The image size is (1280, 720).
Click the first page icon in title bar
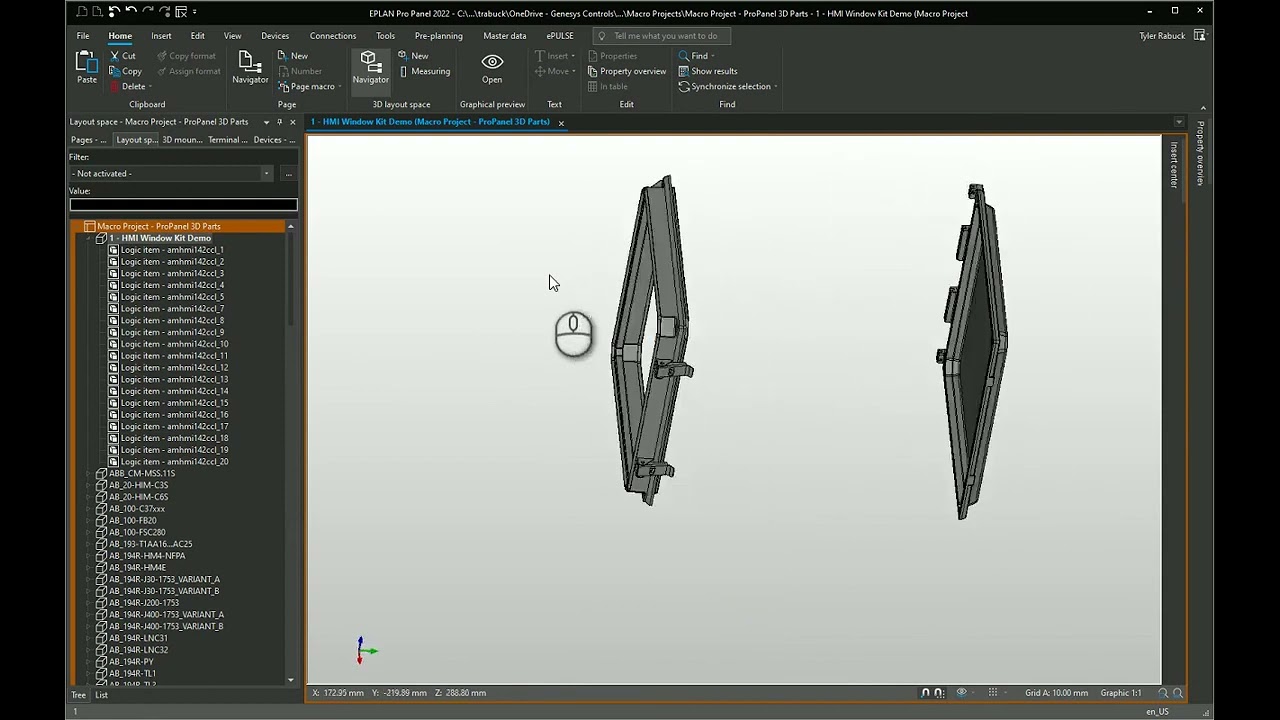(83, 11)
